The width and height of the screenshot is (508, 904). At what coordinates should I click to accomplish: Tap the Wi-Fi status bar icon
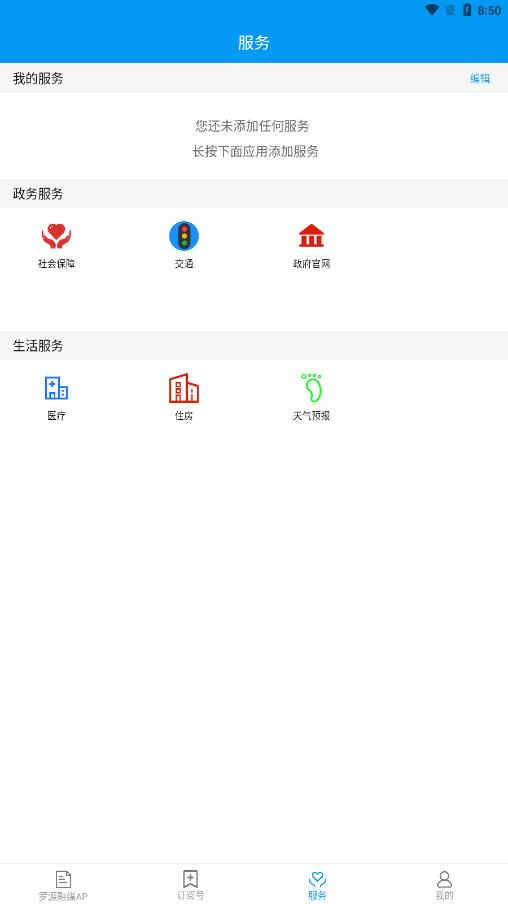click(431, 10)
